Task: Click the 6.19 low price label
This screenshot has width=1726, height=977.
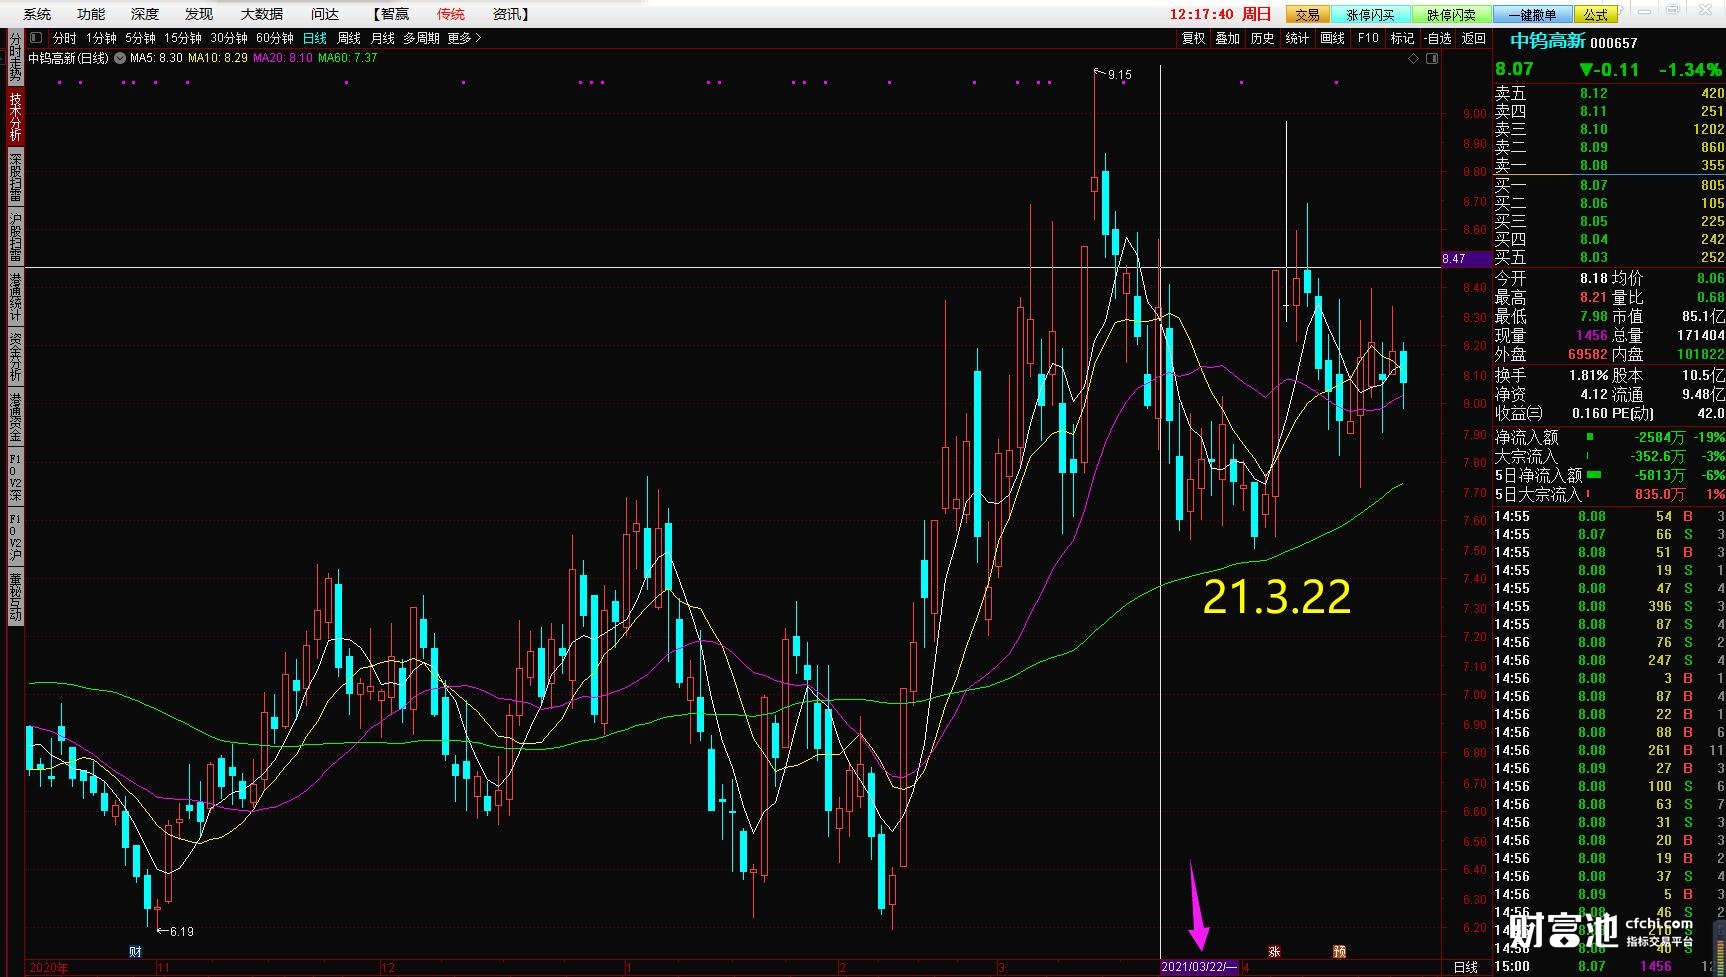Action: click(181, 932)
